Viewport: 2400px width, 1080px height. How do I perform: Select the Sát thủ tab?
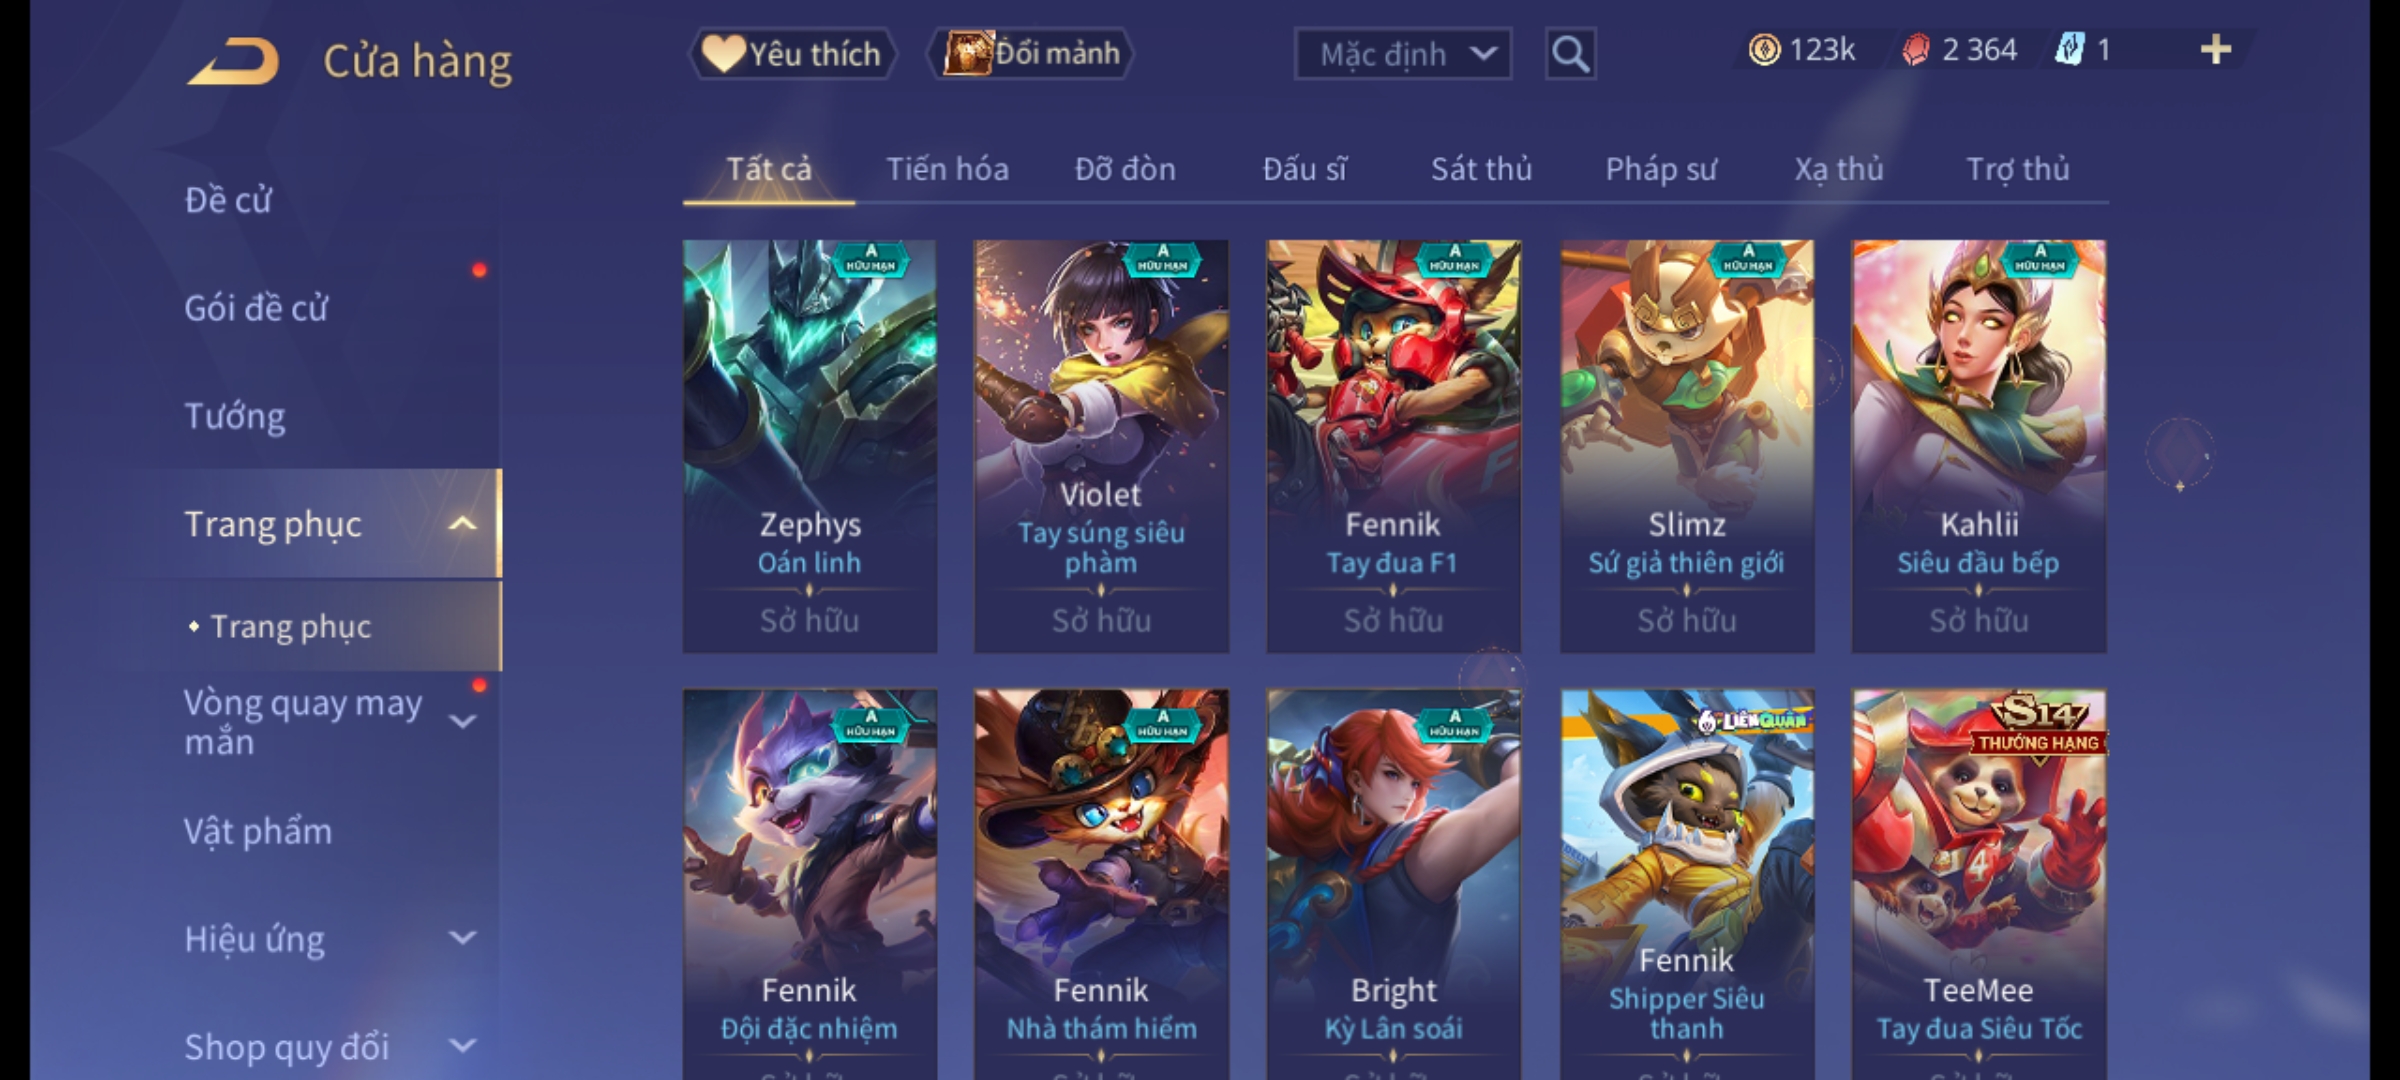1481,169
